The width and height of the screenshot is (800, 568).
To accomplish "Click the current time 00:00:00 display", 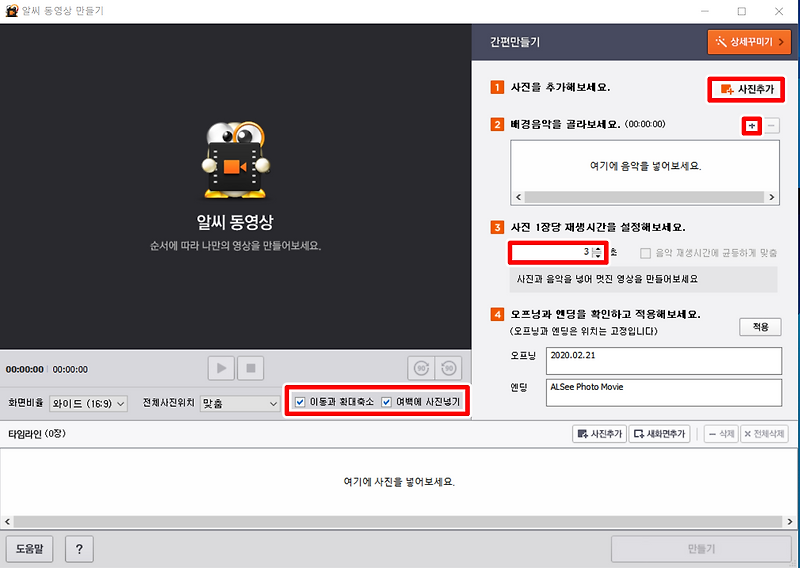I will point(24,369).
